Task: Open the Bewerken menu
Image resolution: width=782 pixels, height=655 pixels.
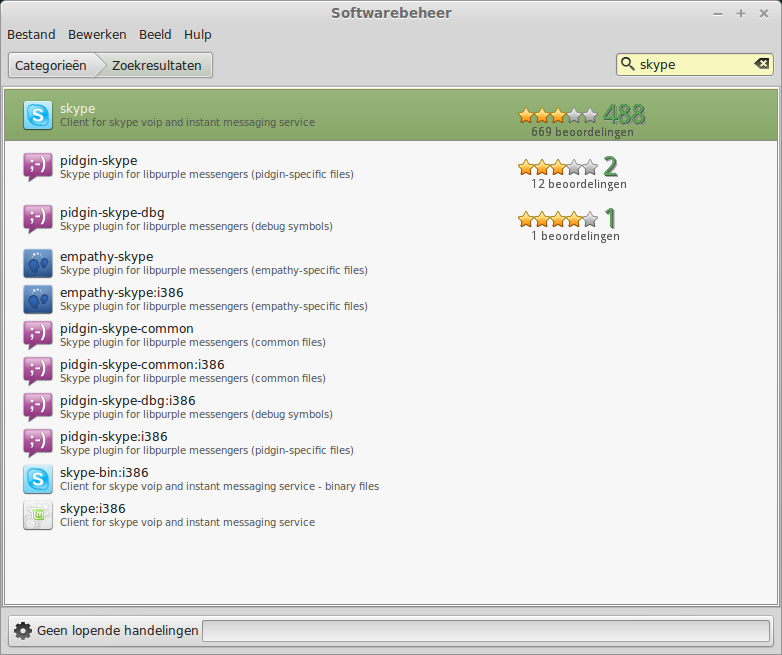Action: pos(97,34)
